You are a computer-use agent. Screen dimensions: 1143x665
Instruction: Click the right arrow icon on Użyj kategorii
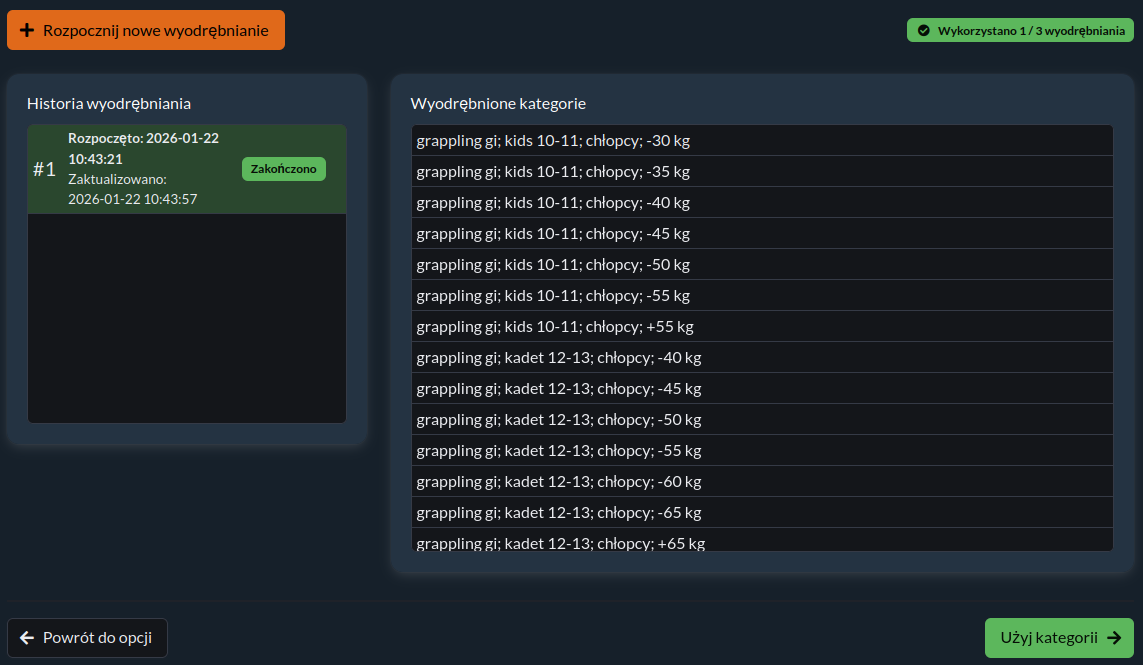point(1114,638)
